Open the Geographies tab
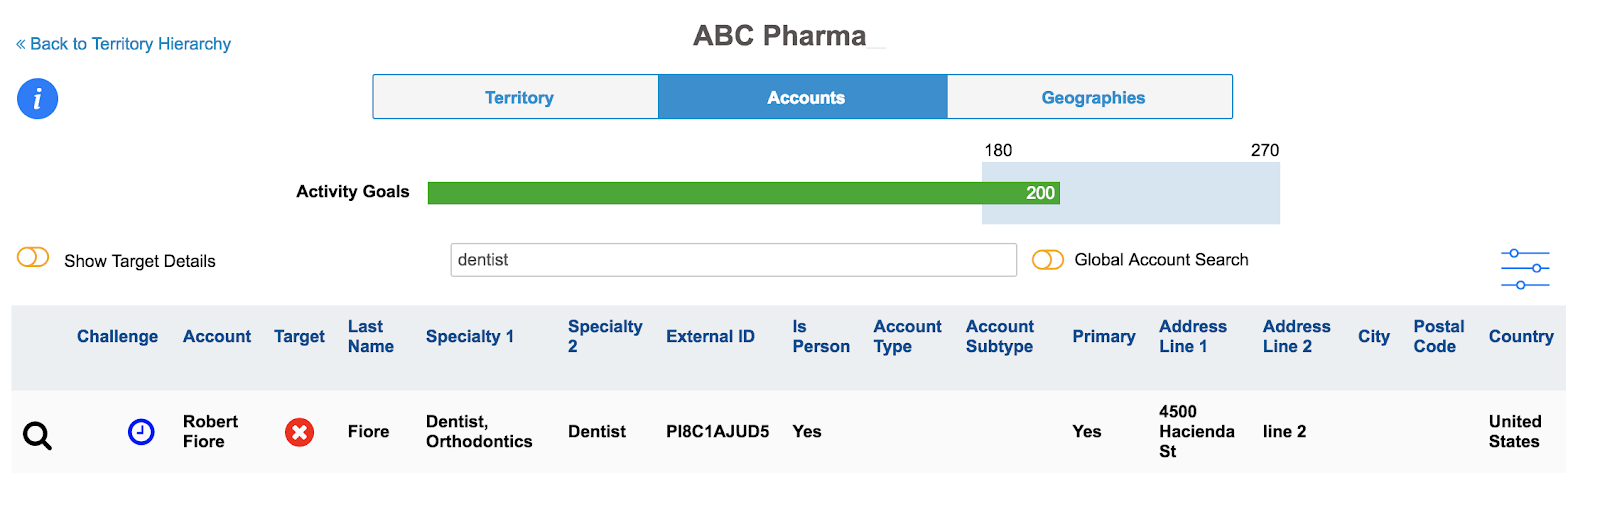1600x507 pixels. (x=1091, y=97)
